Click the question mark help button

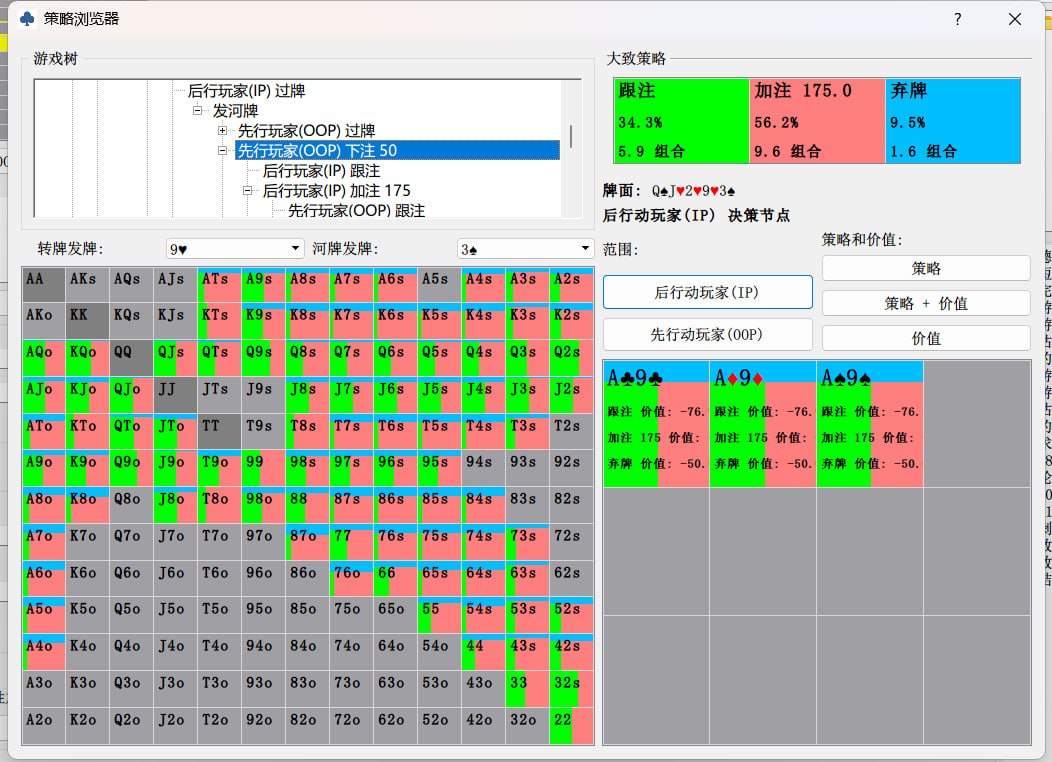[x=957, y=19]
